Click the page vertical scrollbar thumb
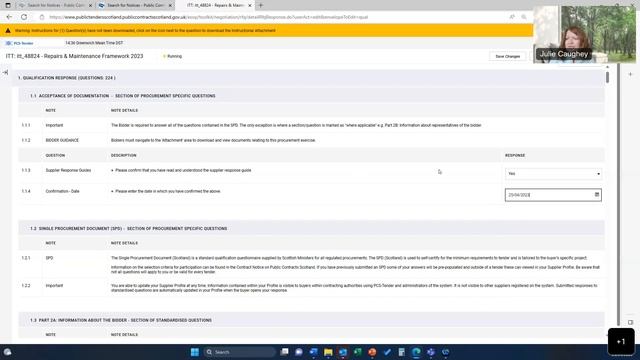Screen dimensions: 640x360 607,77
